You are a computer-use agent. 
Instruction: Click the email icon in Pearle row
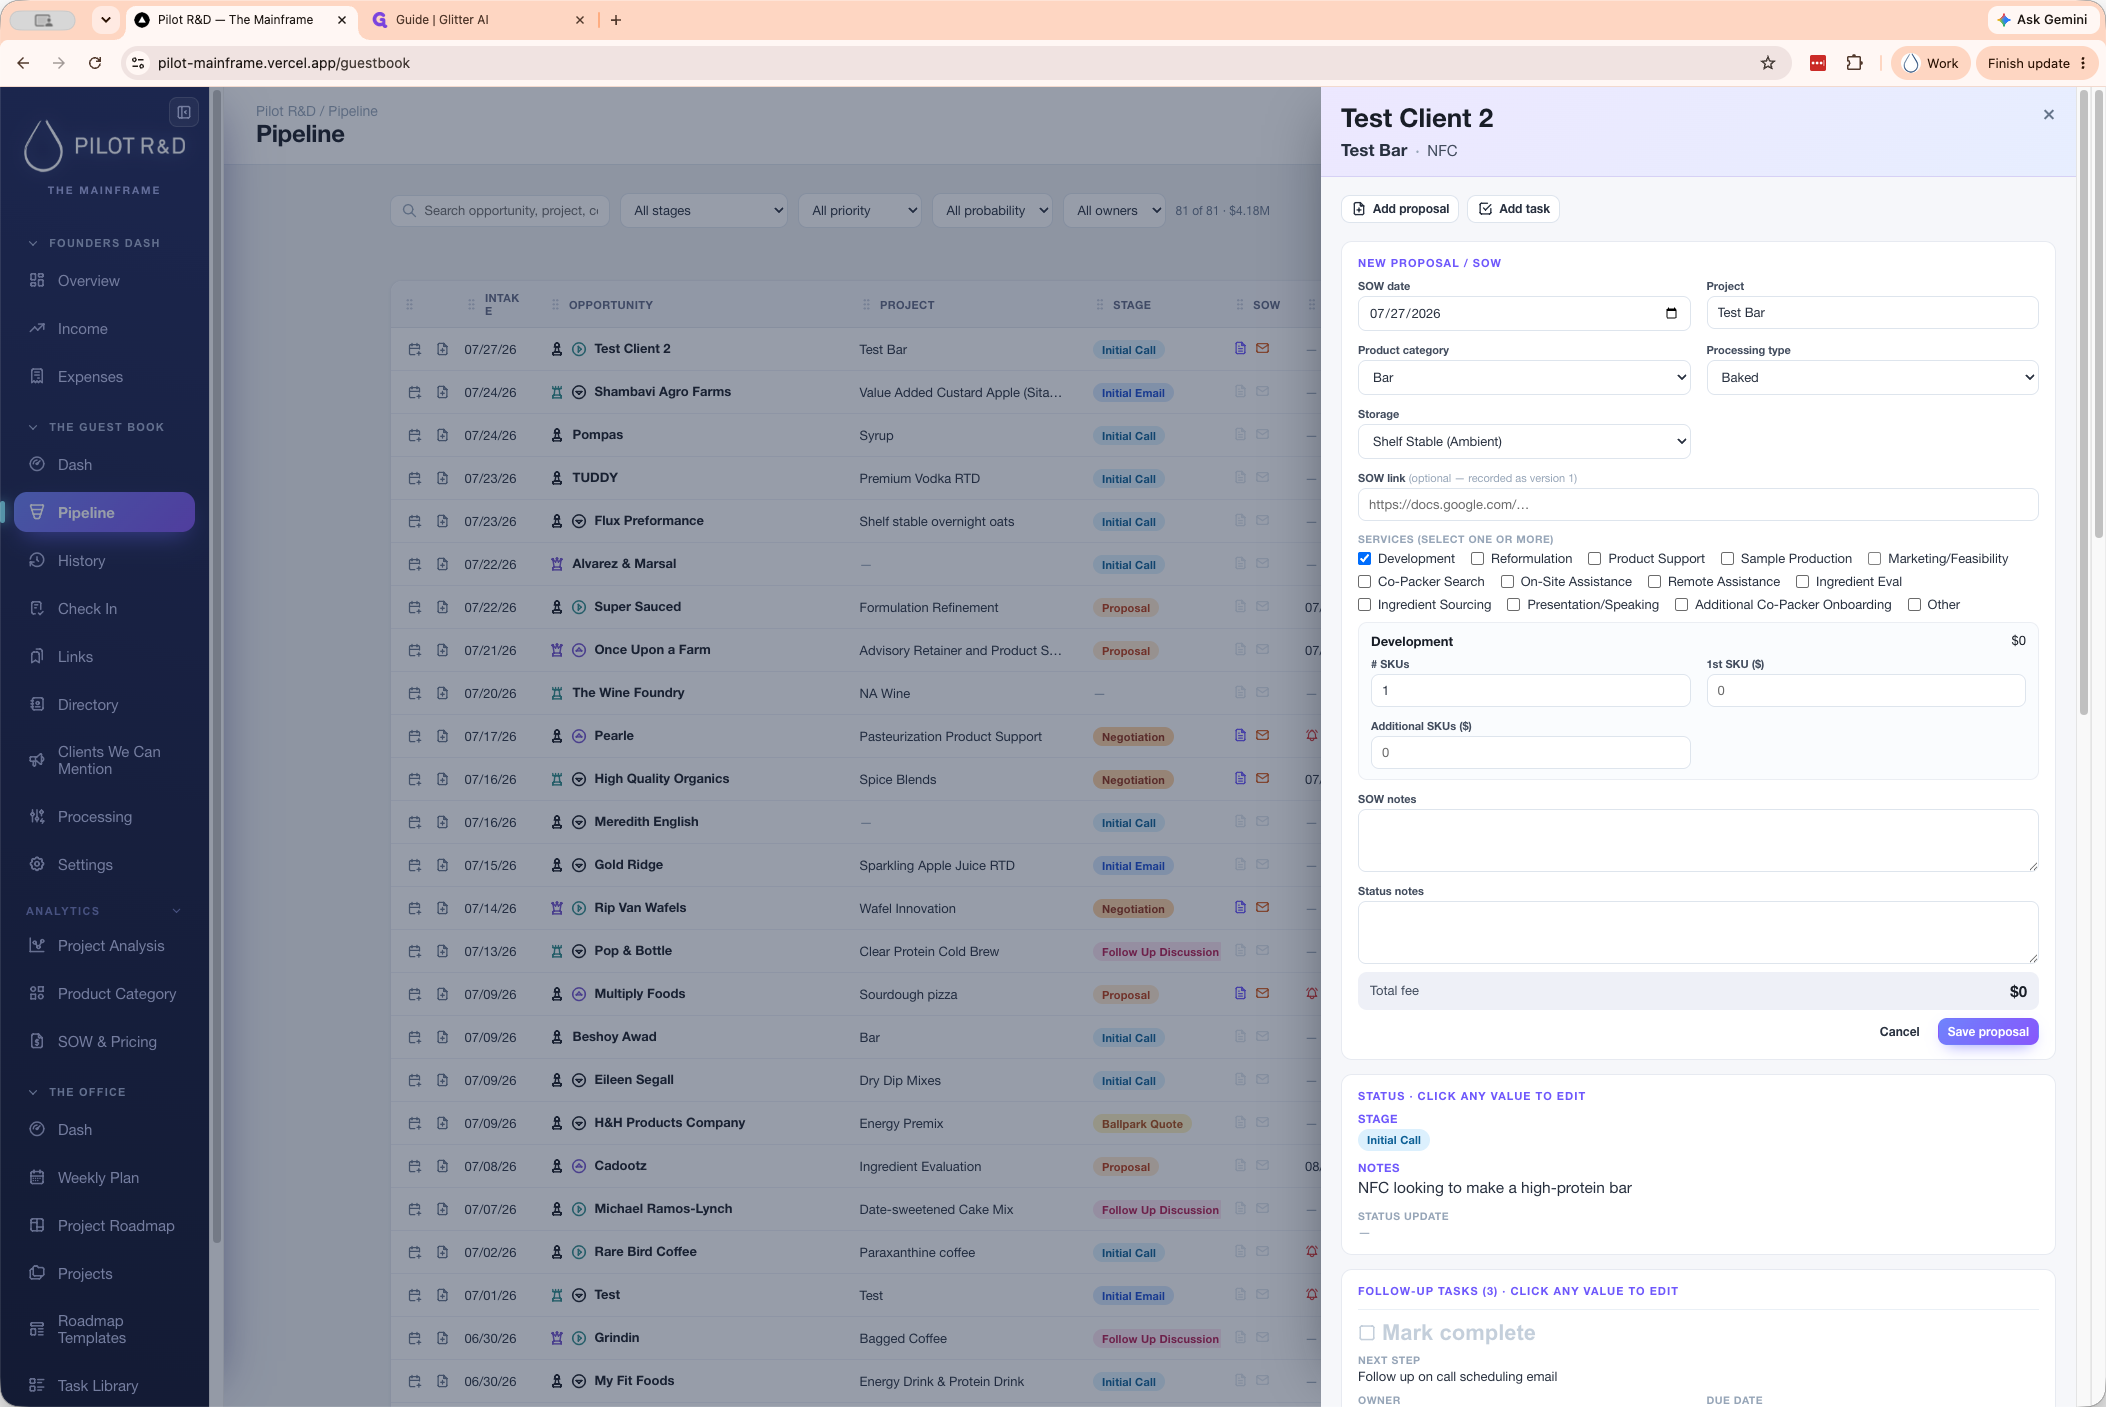click(x=1263, y=735)
